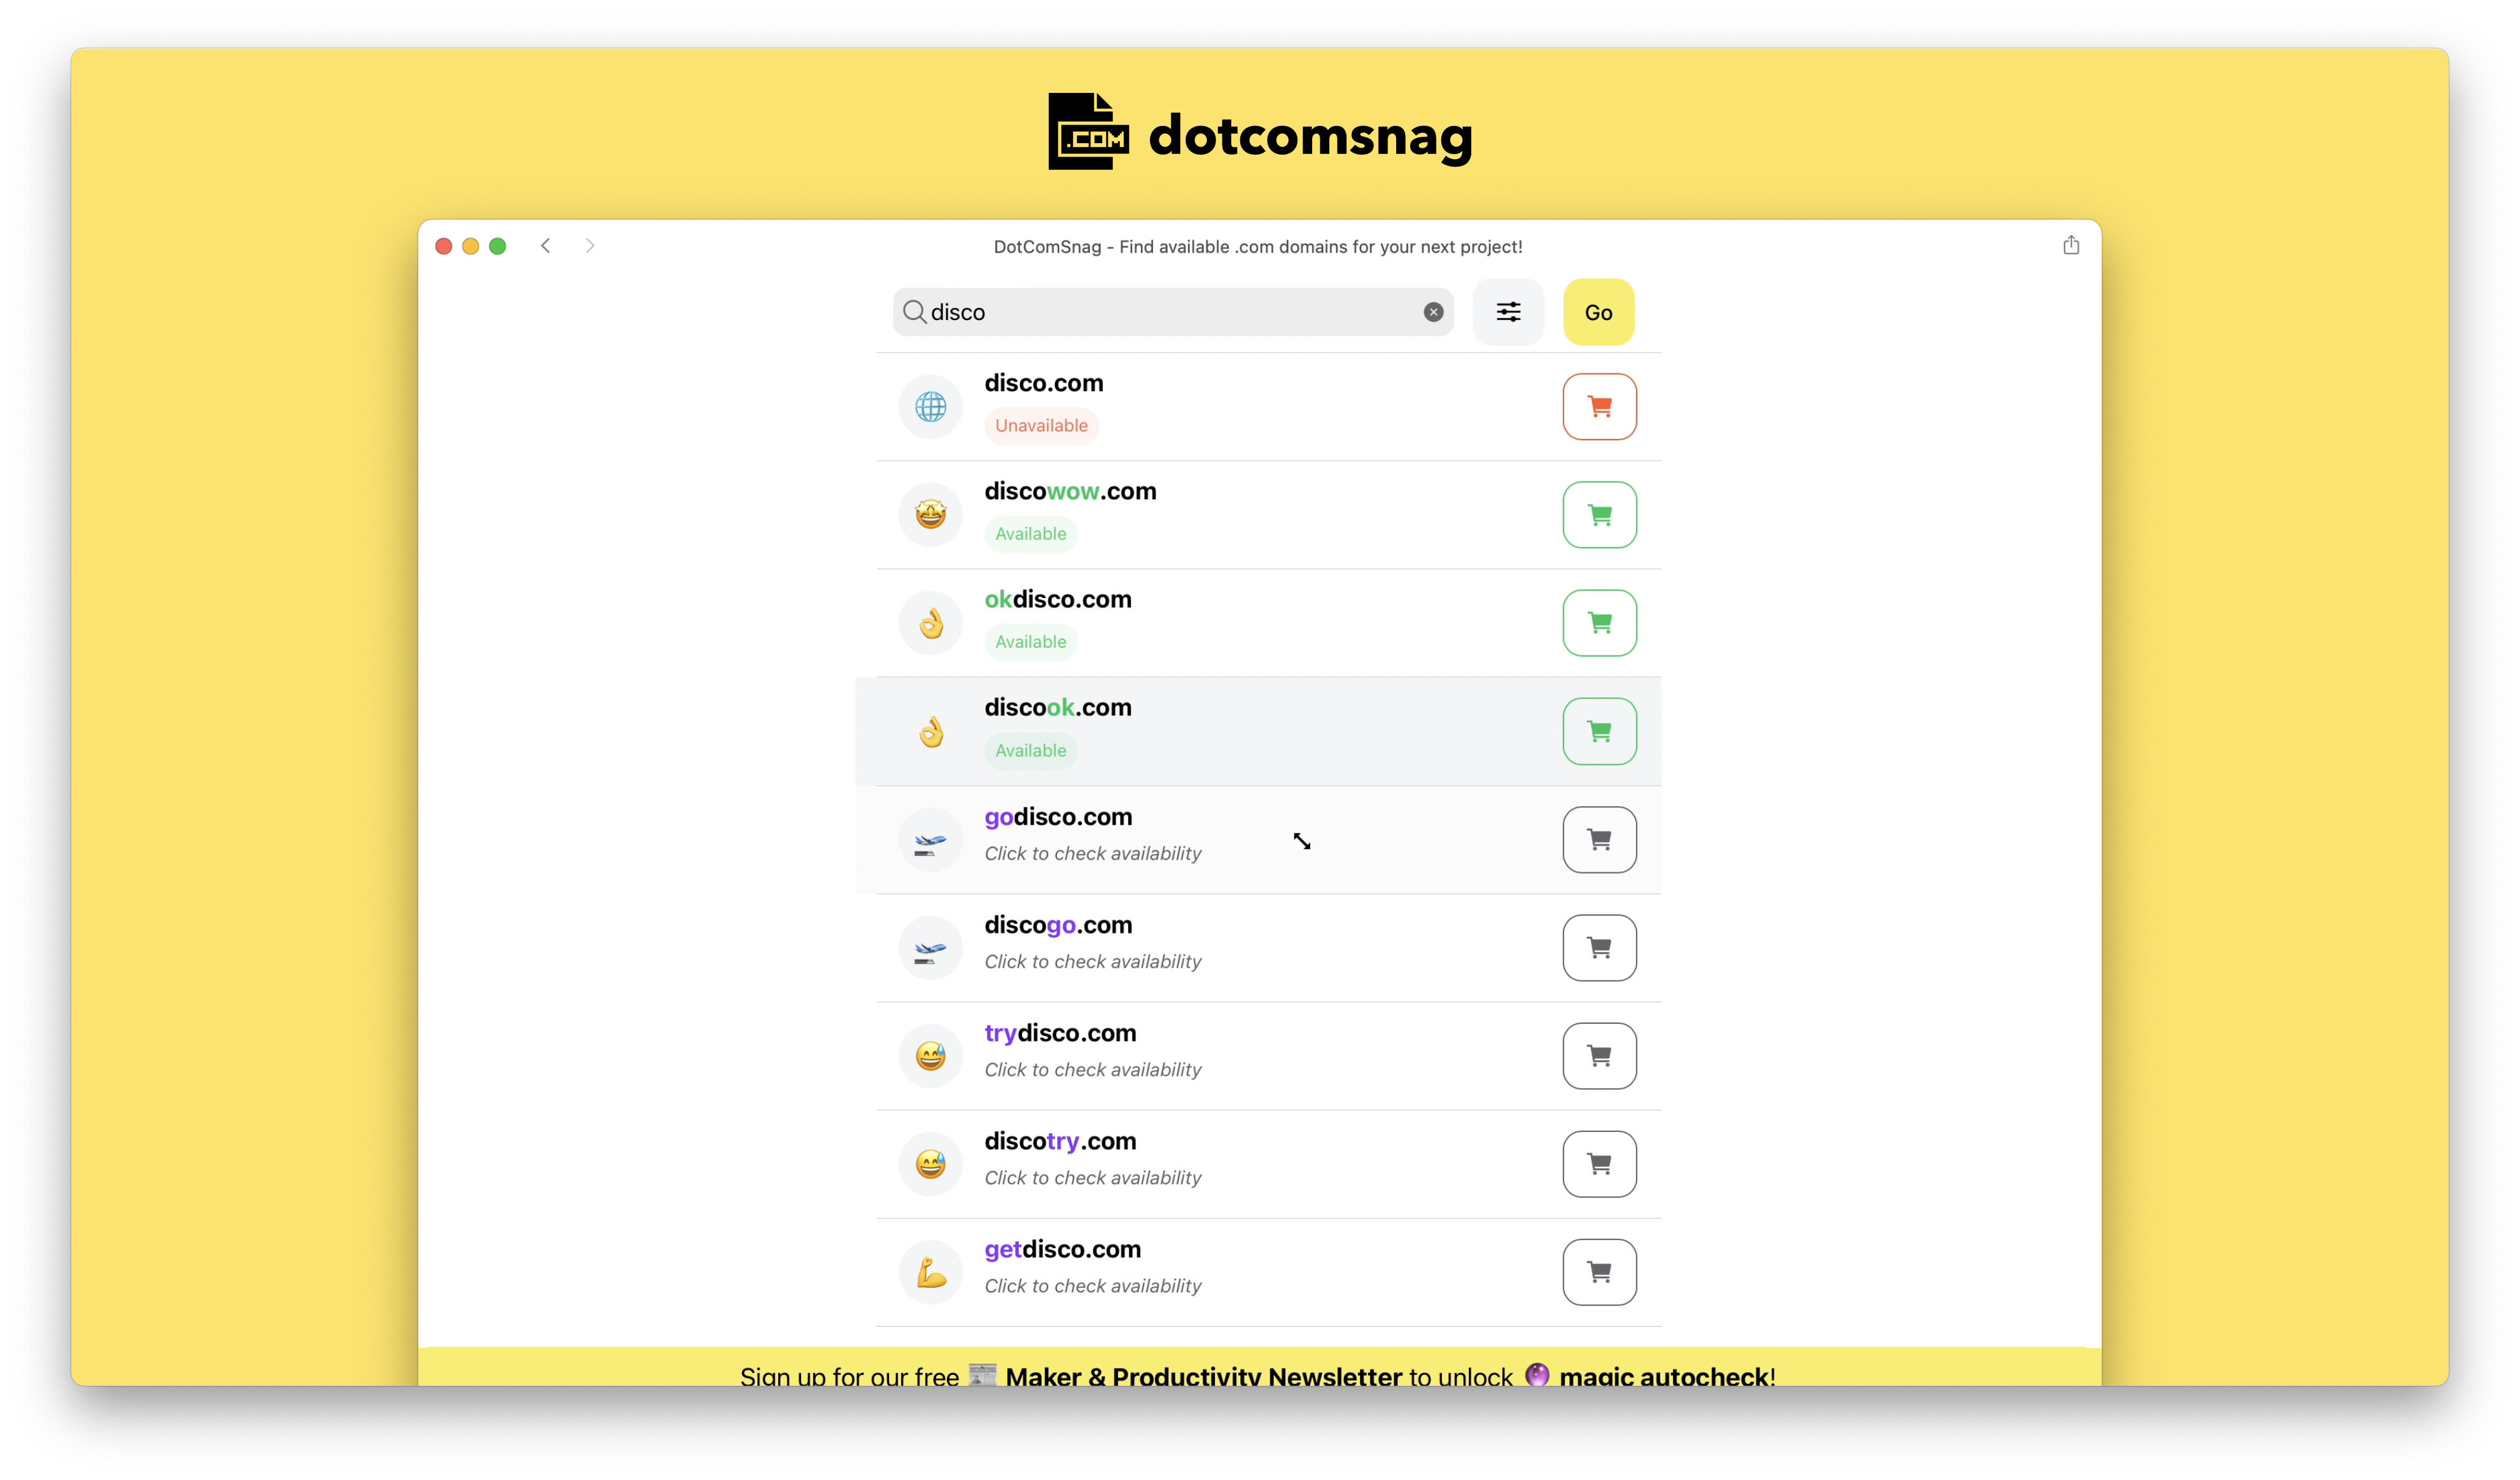
Task: Select the okdisco.com domain name
Action: pyautogui.click(x=1057, y=599)
